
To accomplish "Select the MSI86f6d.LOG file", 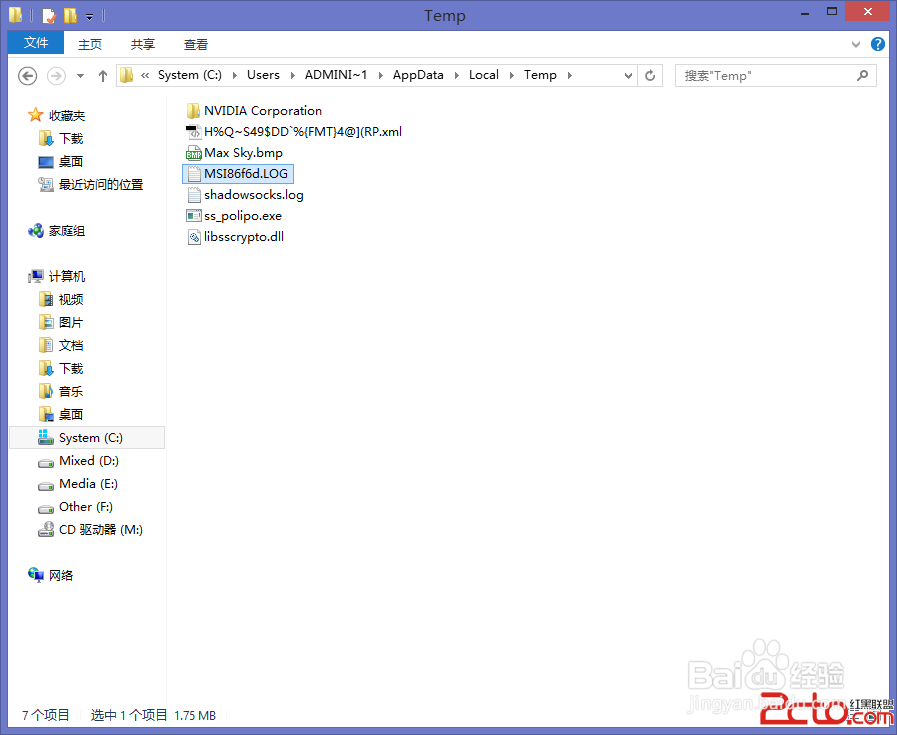I will tap(238, 174).
